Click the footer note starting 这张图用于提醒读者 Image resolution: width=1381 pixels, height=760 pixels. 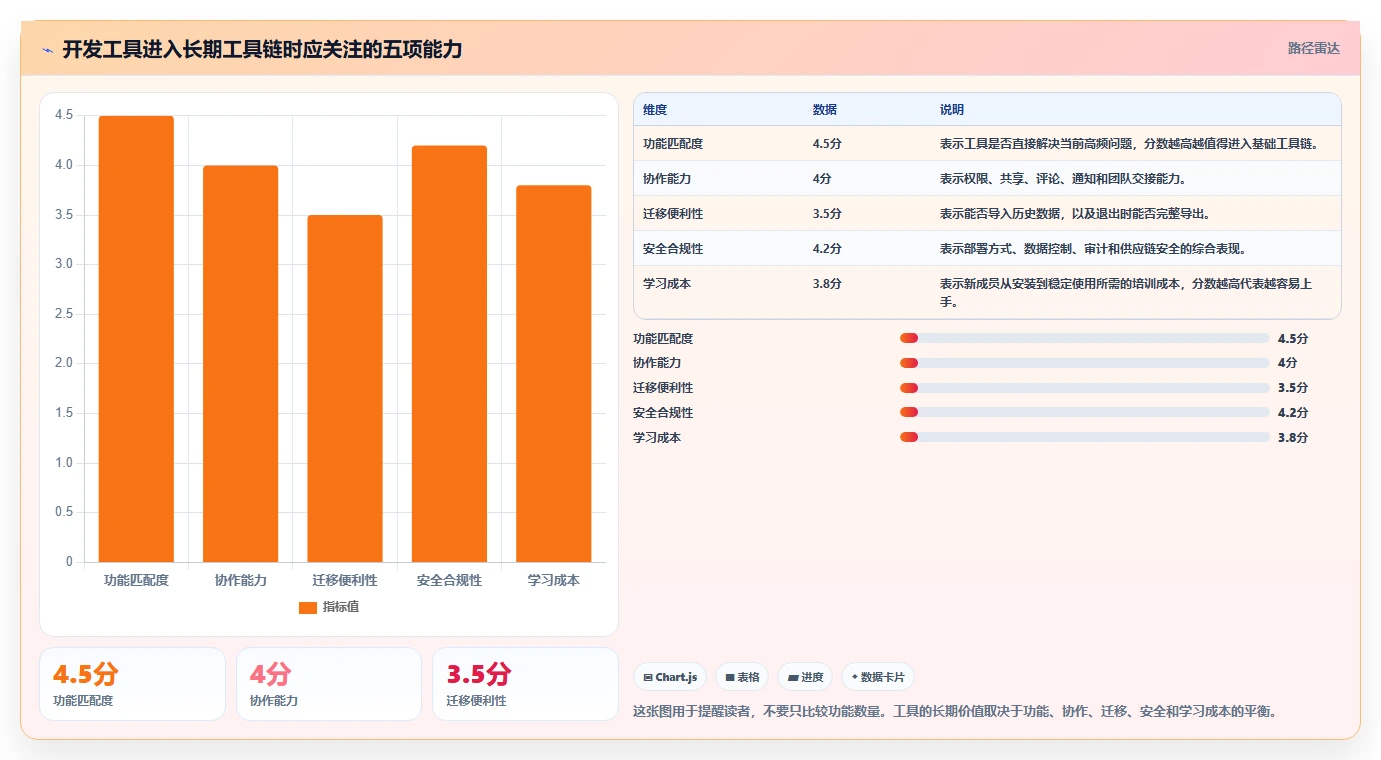[956, 712]
